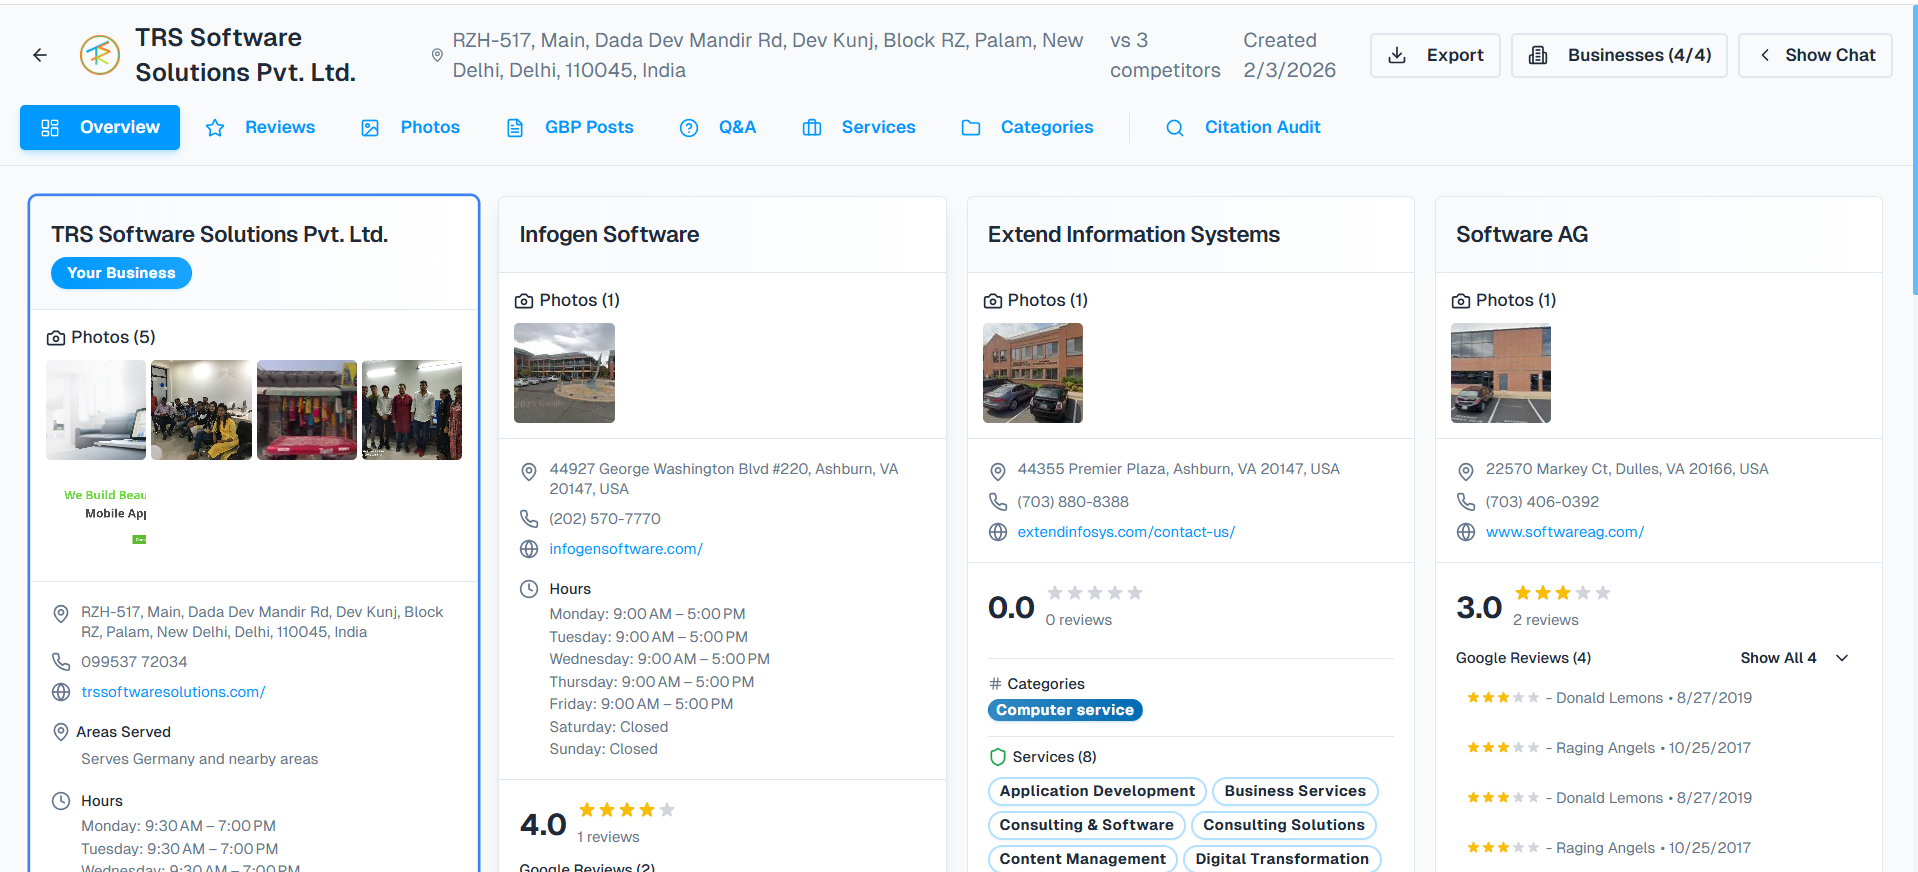
Task: Select the Content Management tag
Action: (1083, 859)
